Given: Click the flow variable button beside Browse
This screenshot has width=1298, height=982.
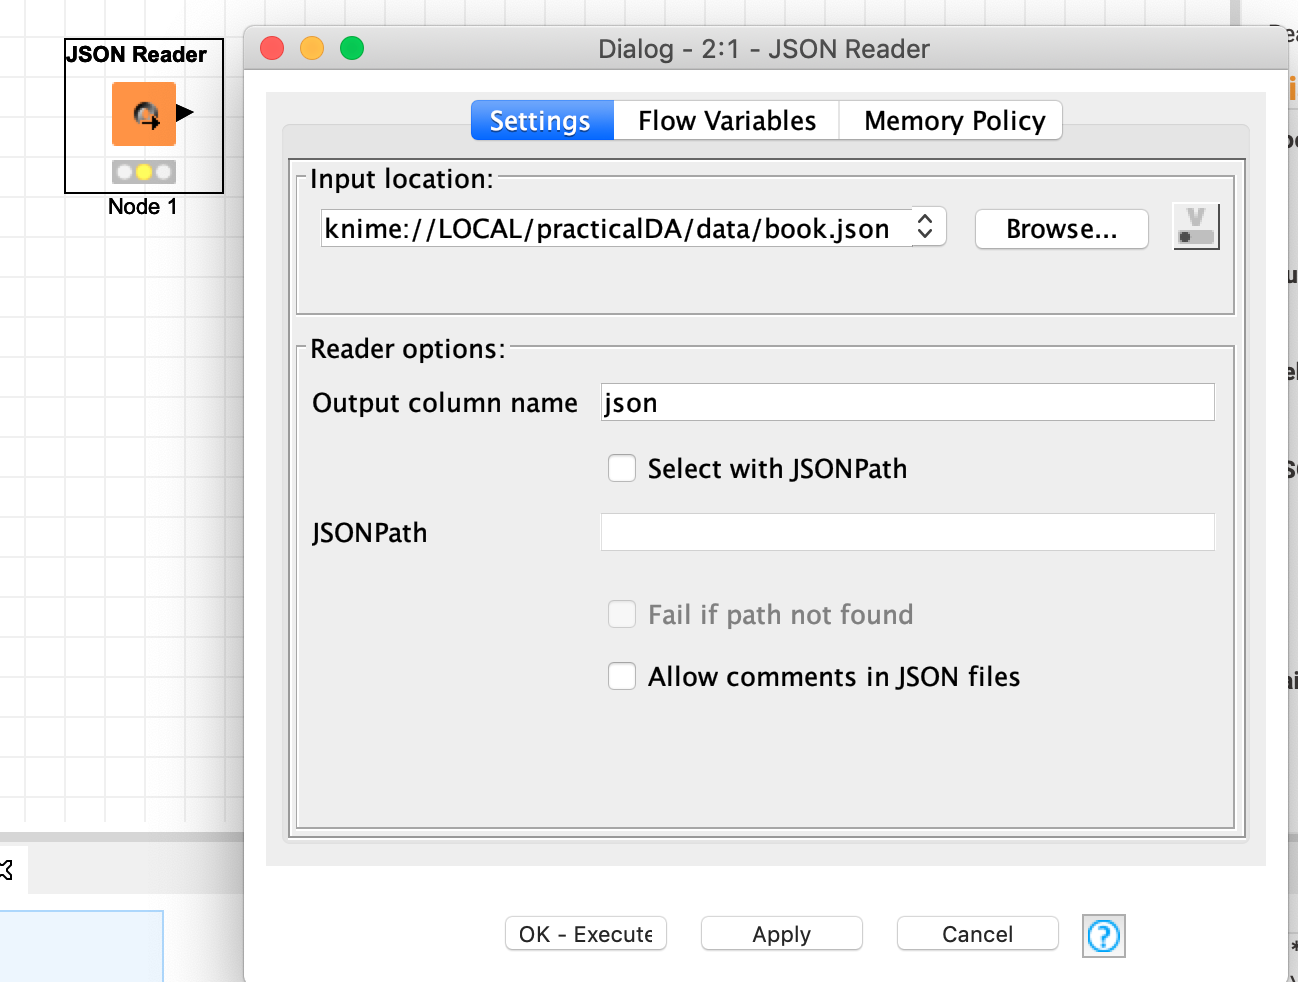Looking at the screenshot, I should (1196, 228).
